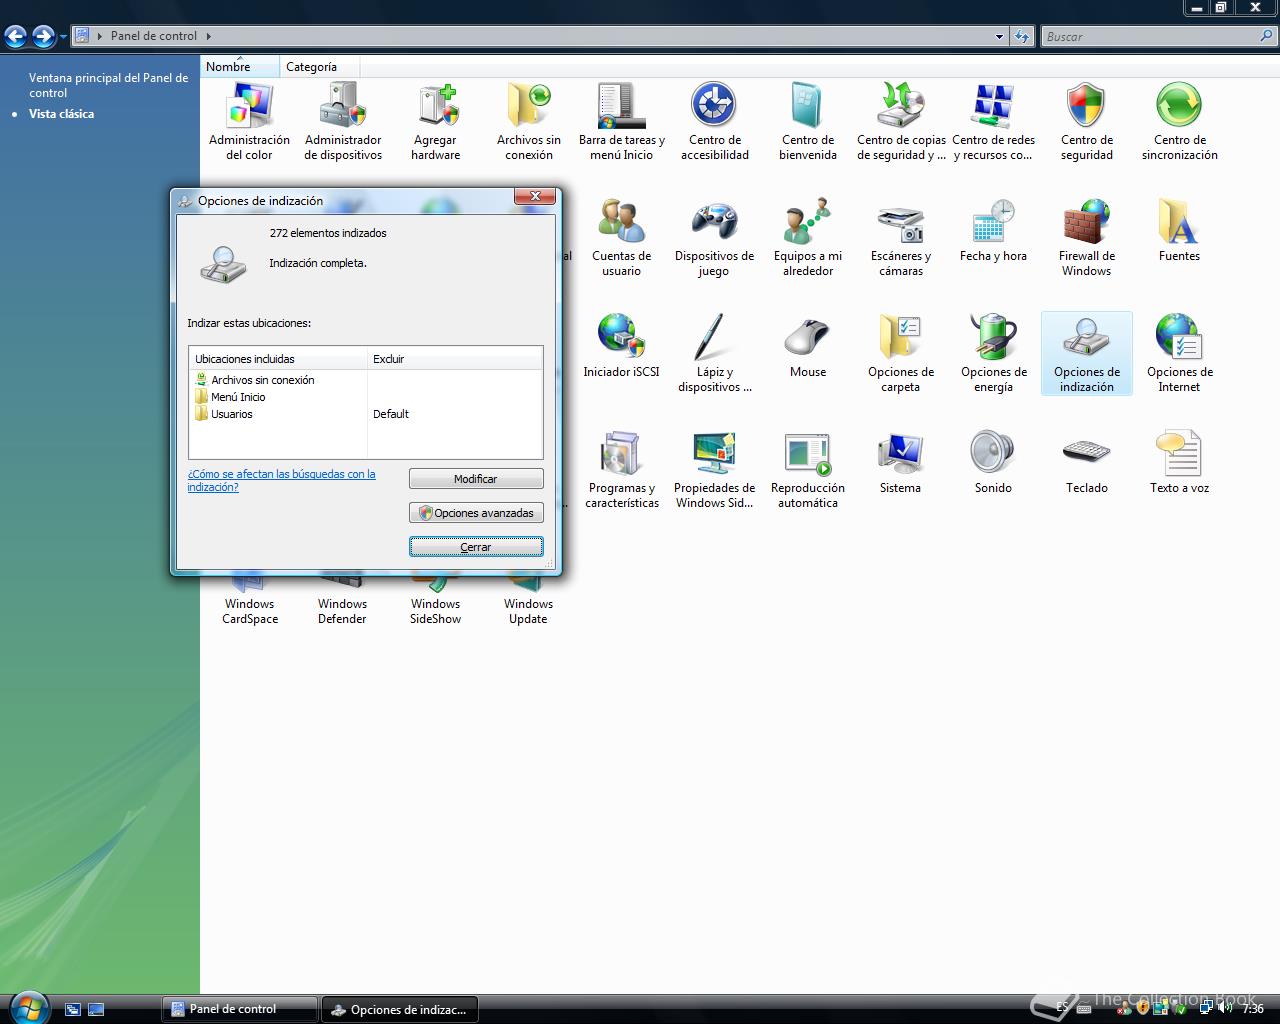The image size is (1280, 1024).
Task: Open help link about búsquedas e indización
Action: click(x=282, y=481)
